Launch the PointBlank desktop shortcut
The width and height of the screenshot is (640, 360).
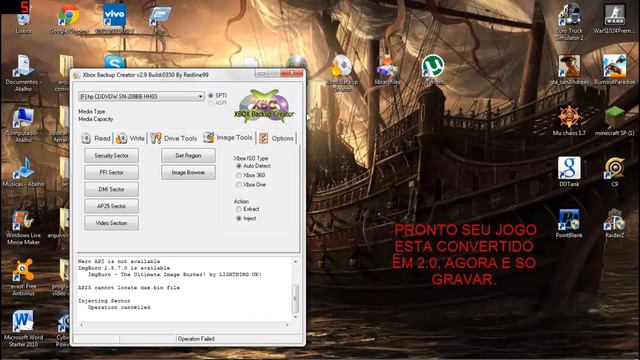click(x=569, y=223)
